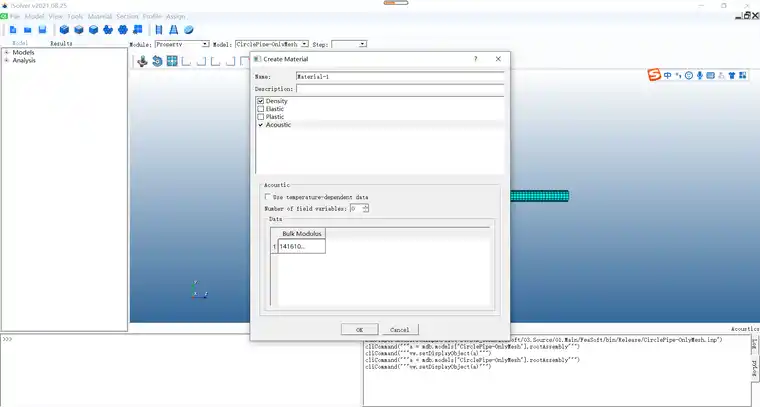Click the Number of field variables spinner arrows
This screenshot has height=407, width=760.
[365, 208]
